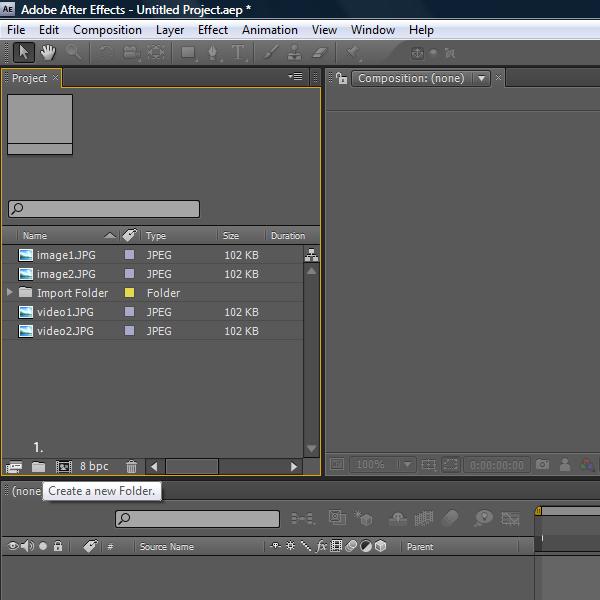
Task: Open the Animation menu
Action: point(270,30)
